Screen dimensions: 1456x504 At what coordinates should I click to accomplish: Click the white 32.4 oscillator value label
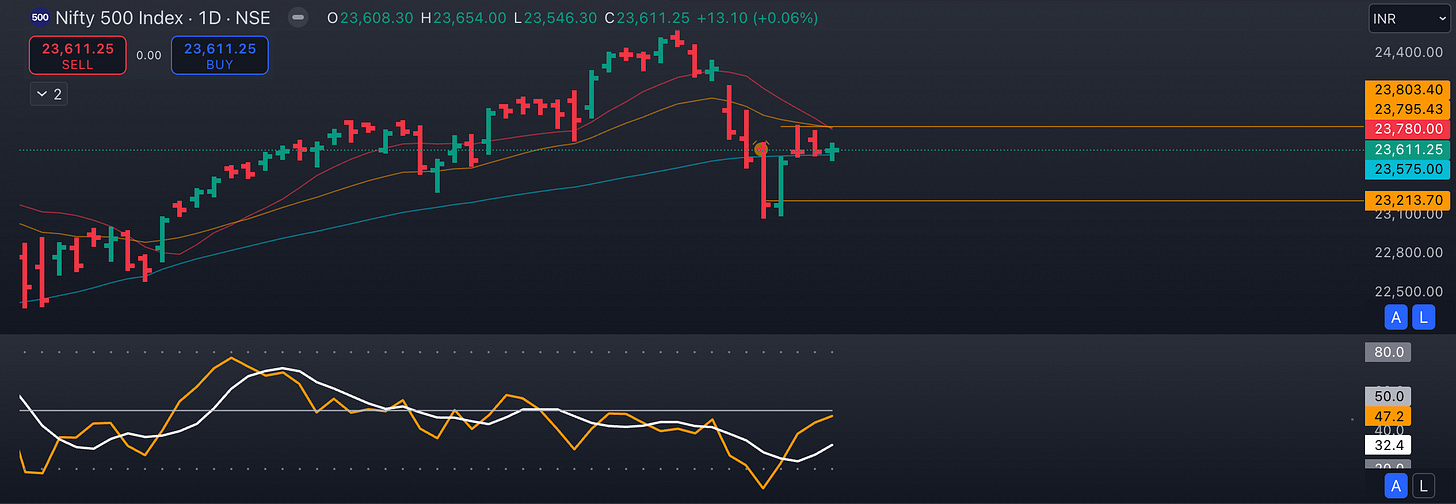[x=1387, y=444]
